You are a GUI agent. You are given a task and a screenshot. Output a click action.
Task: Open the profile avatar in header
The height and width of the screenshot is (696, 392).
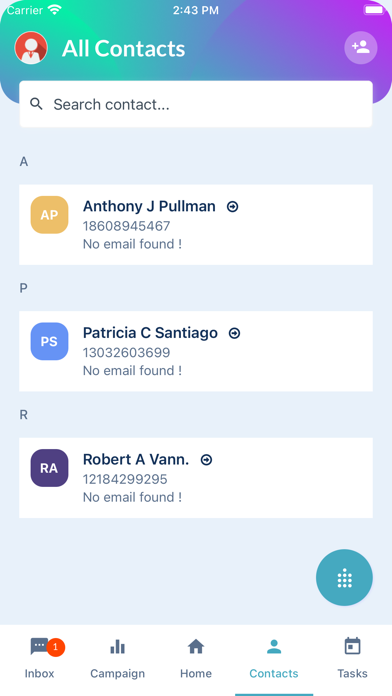pyautogui.click(x=31, y=47)
